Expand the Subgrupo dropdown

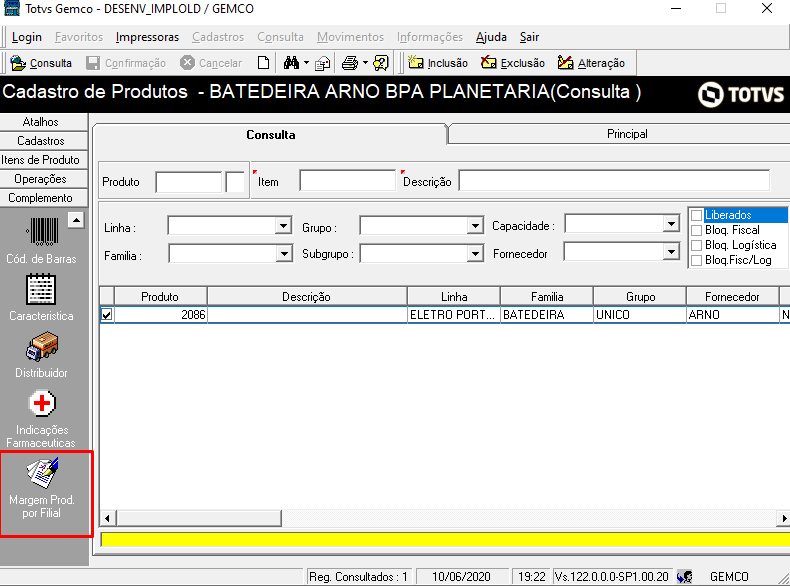475,253
